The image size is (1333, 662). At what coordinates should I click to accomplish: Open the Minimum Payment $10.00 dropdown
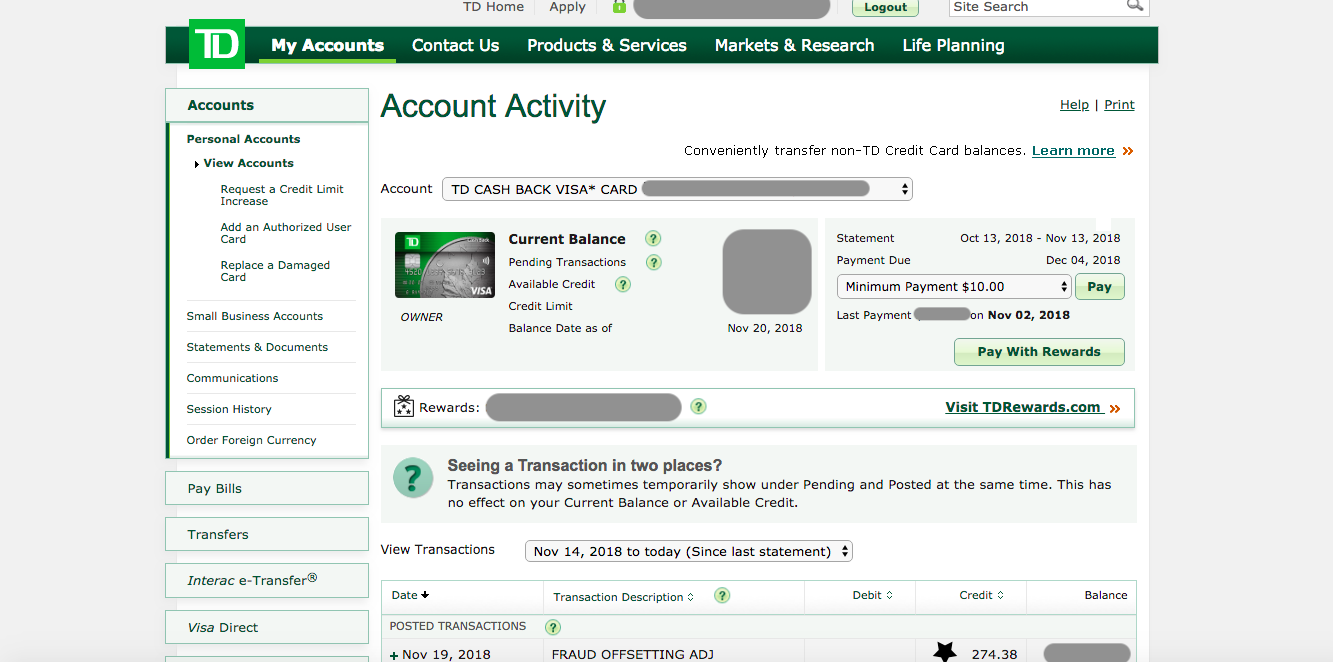954,287
